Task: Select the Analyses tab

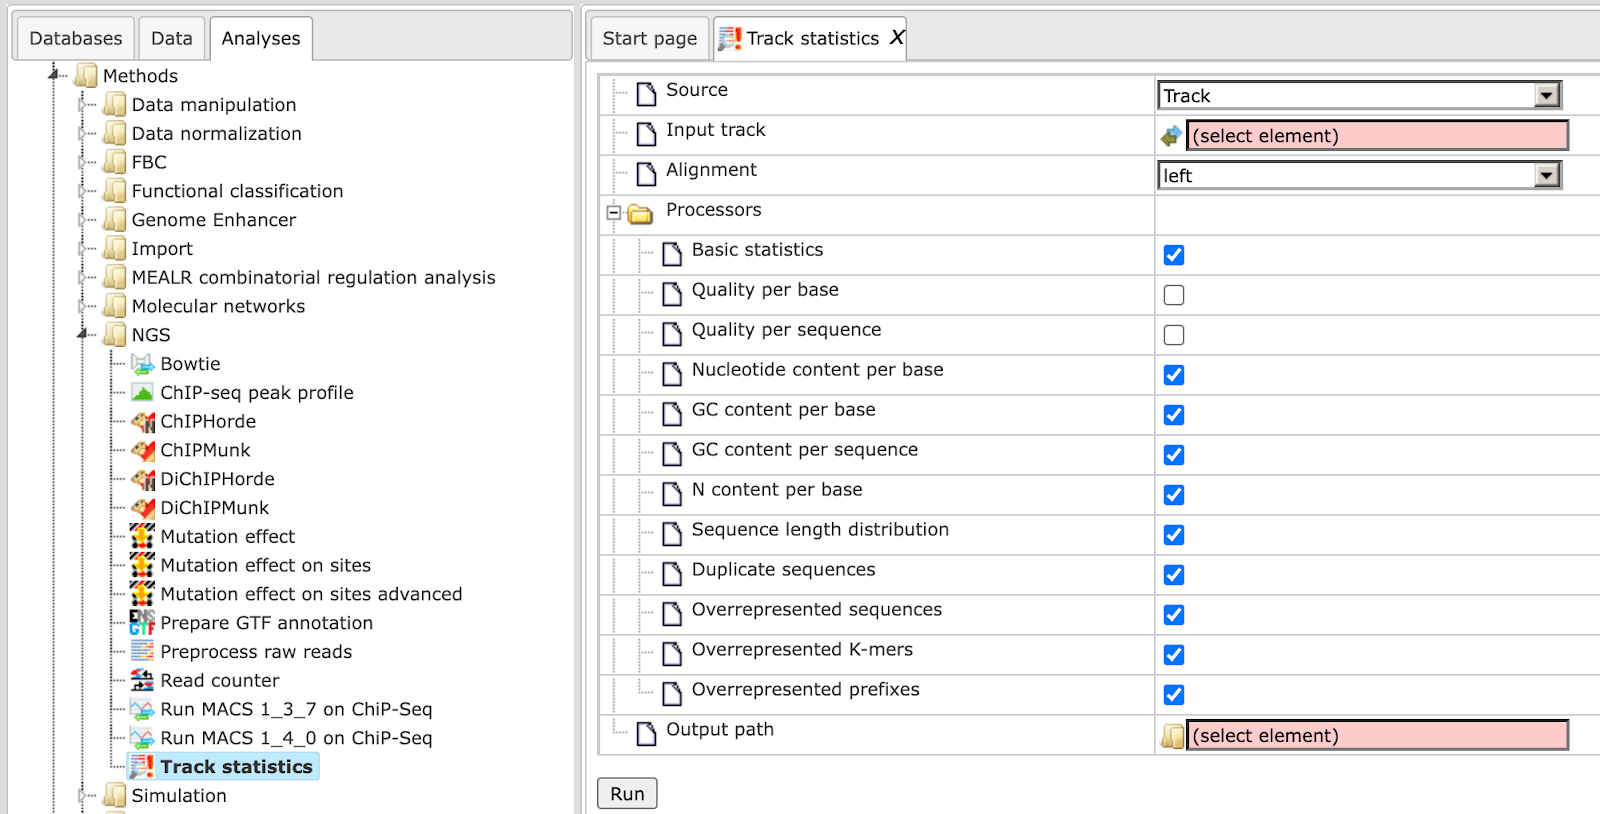Action: [261, 38]
